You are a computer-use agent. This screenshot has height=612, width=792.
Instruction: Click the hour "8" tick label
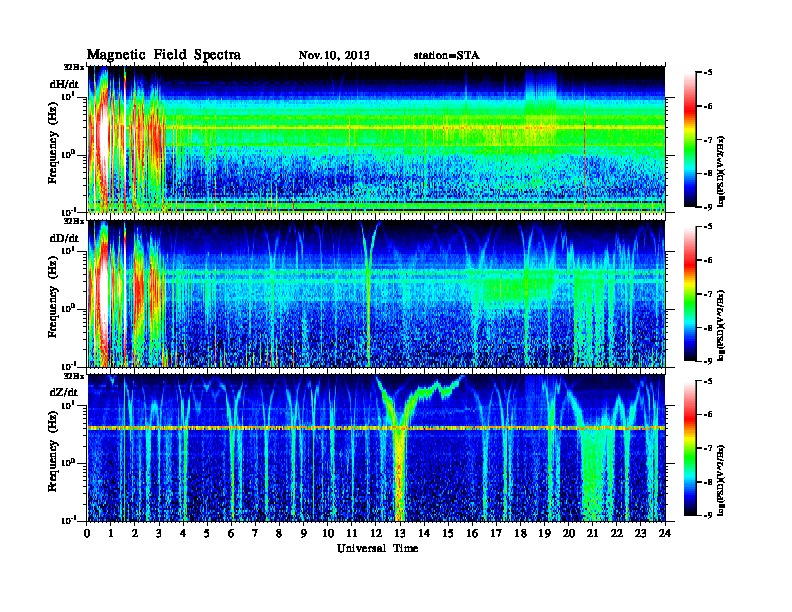click(280, 533)
